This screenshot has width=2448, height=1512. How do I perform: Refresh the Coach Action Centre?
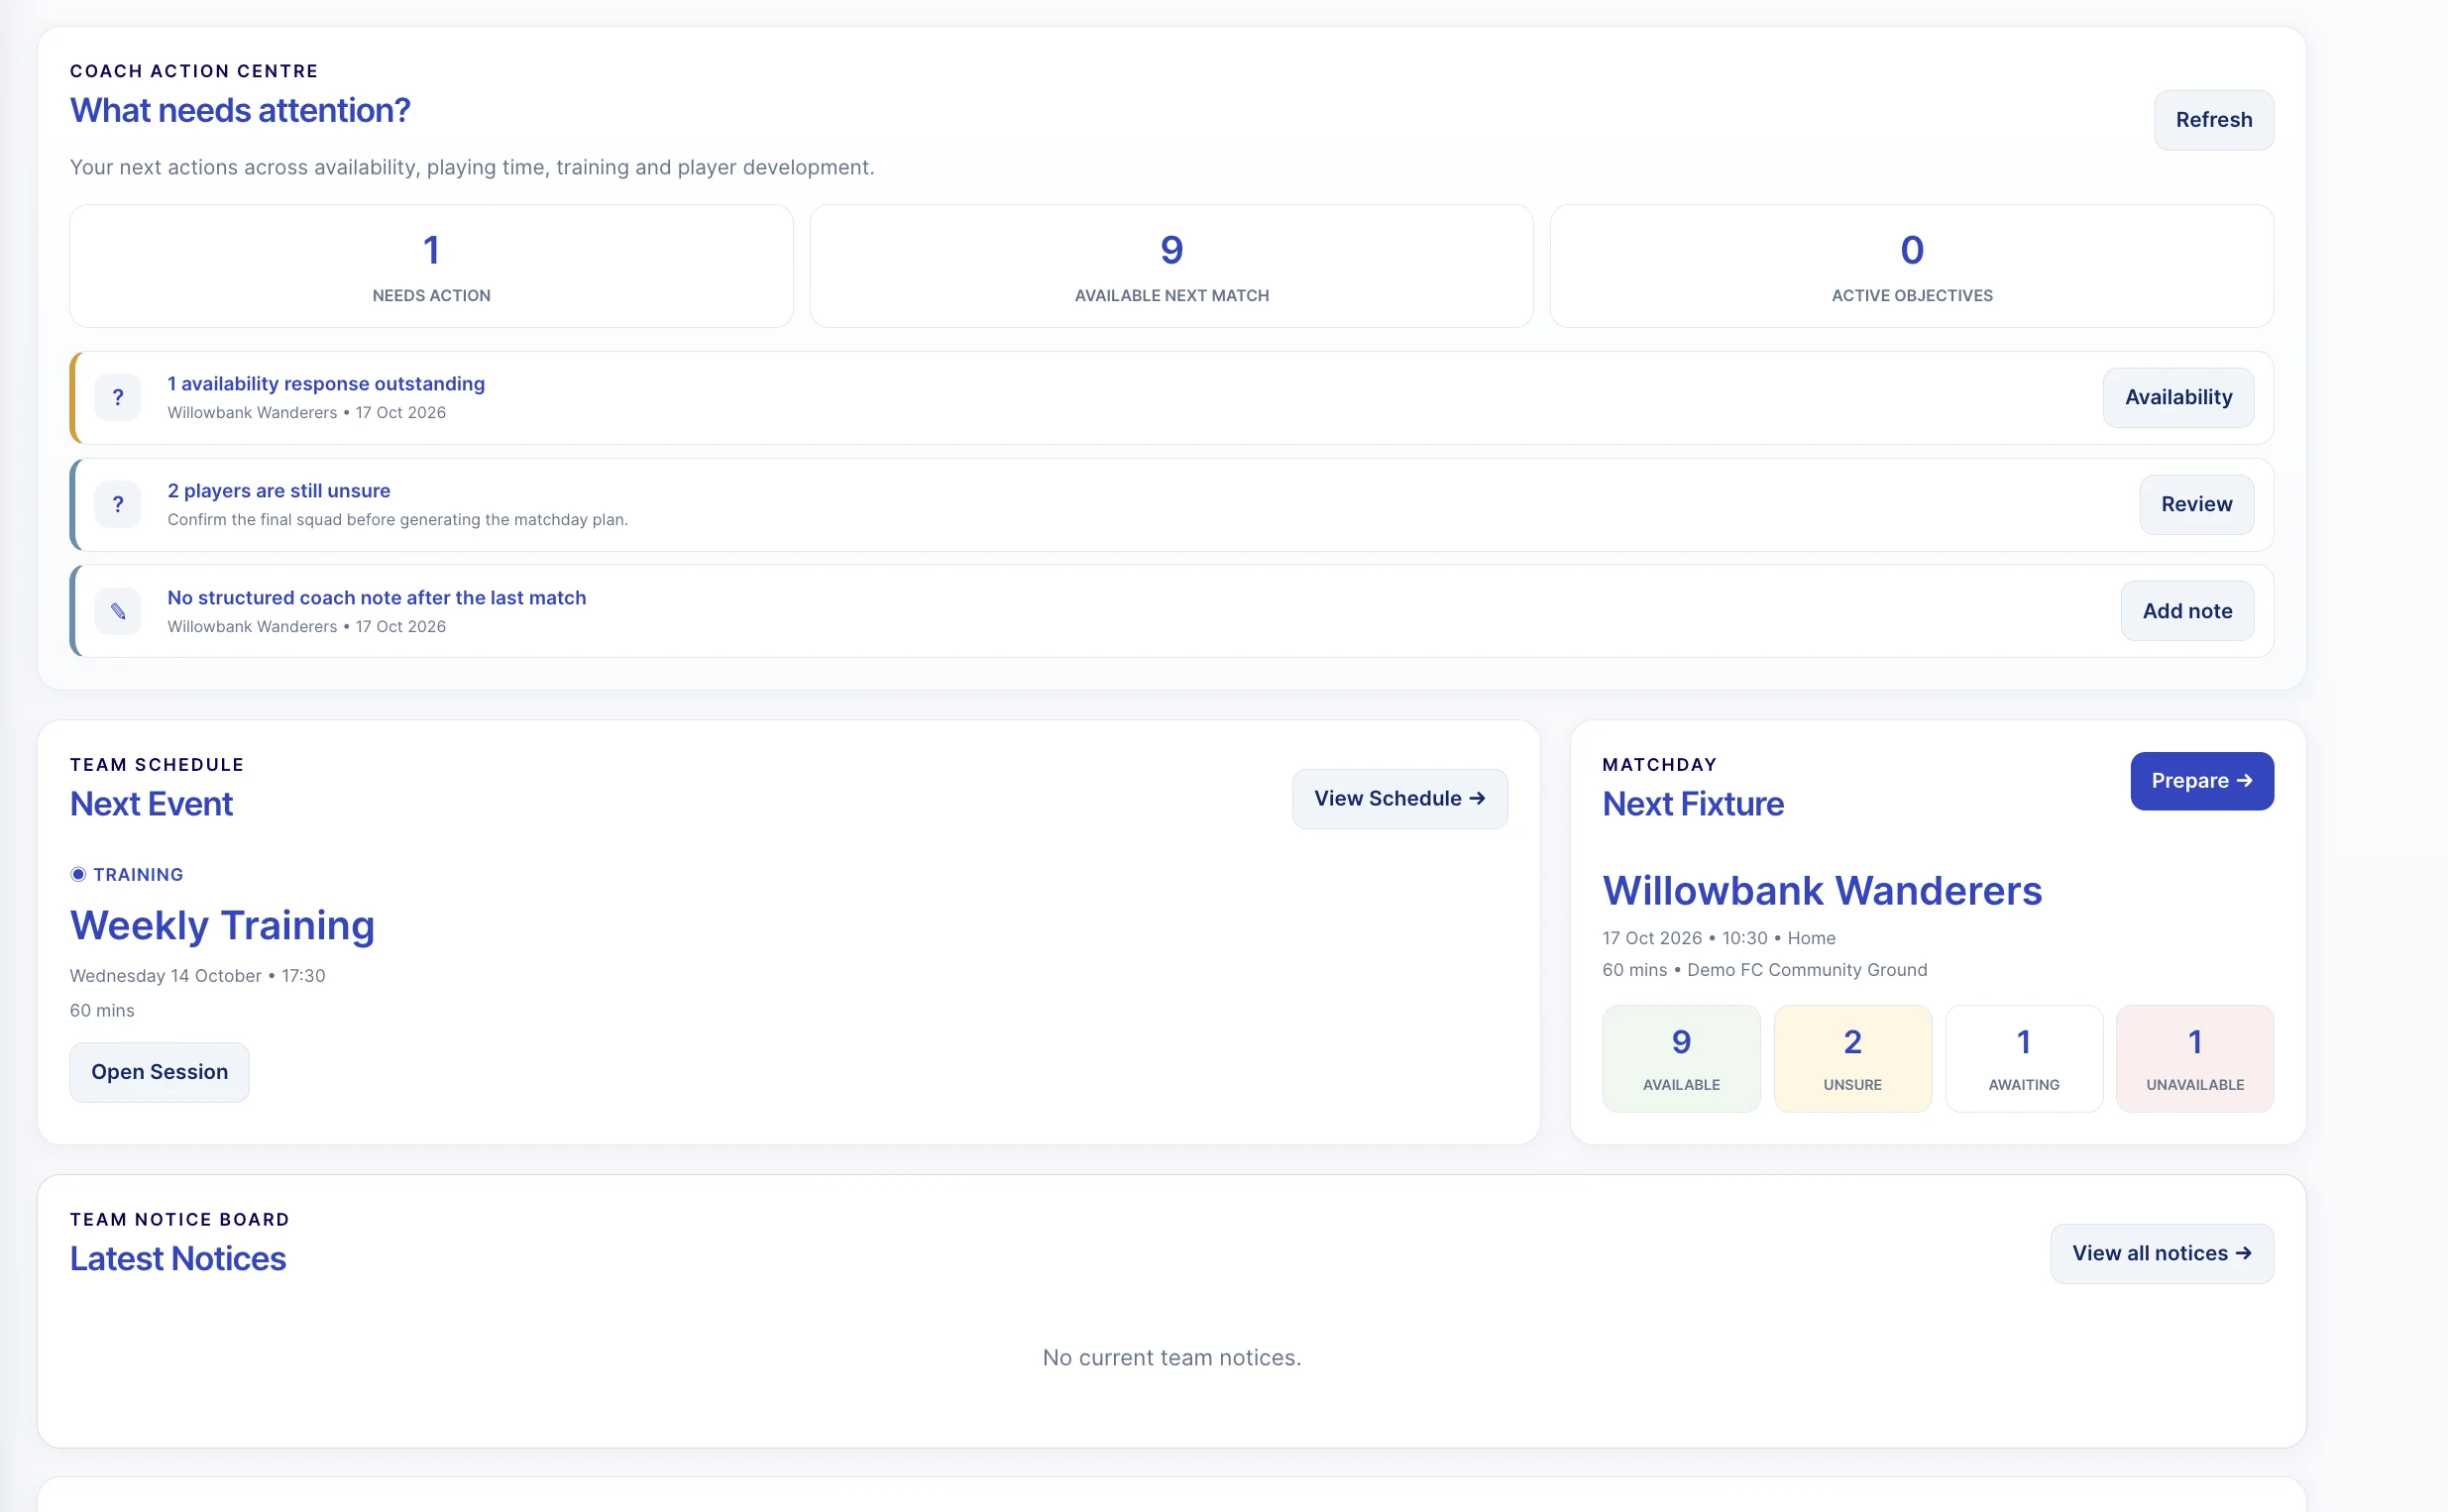(x=2213, y=120)
